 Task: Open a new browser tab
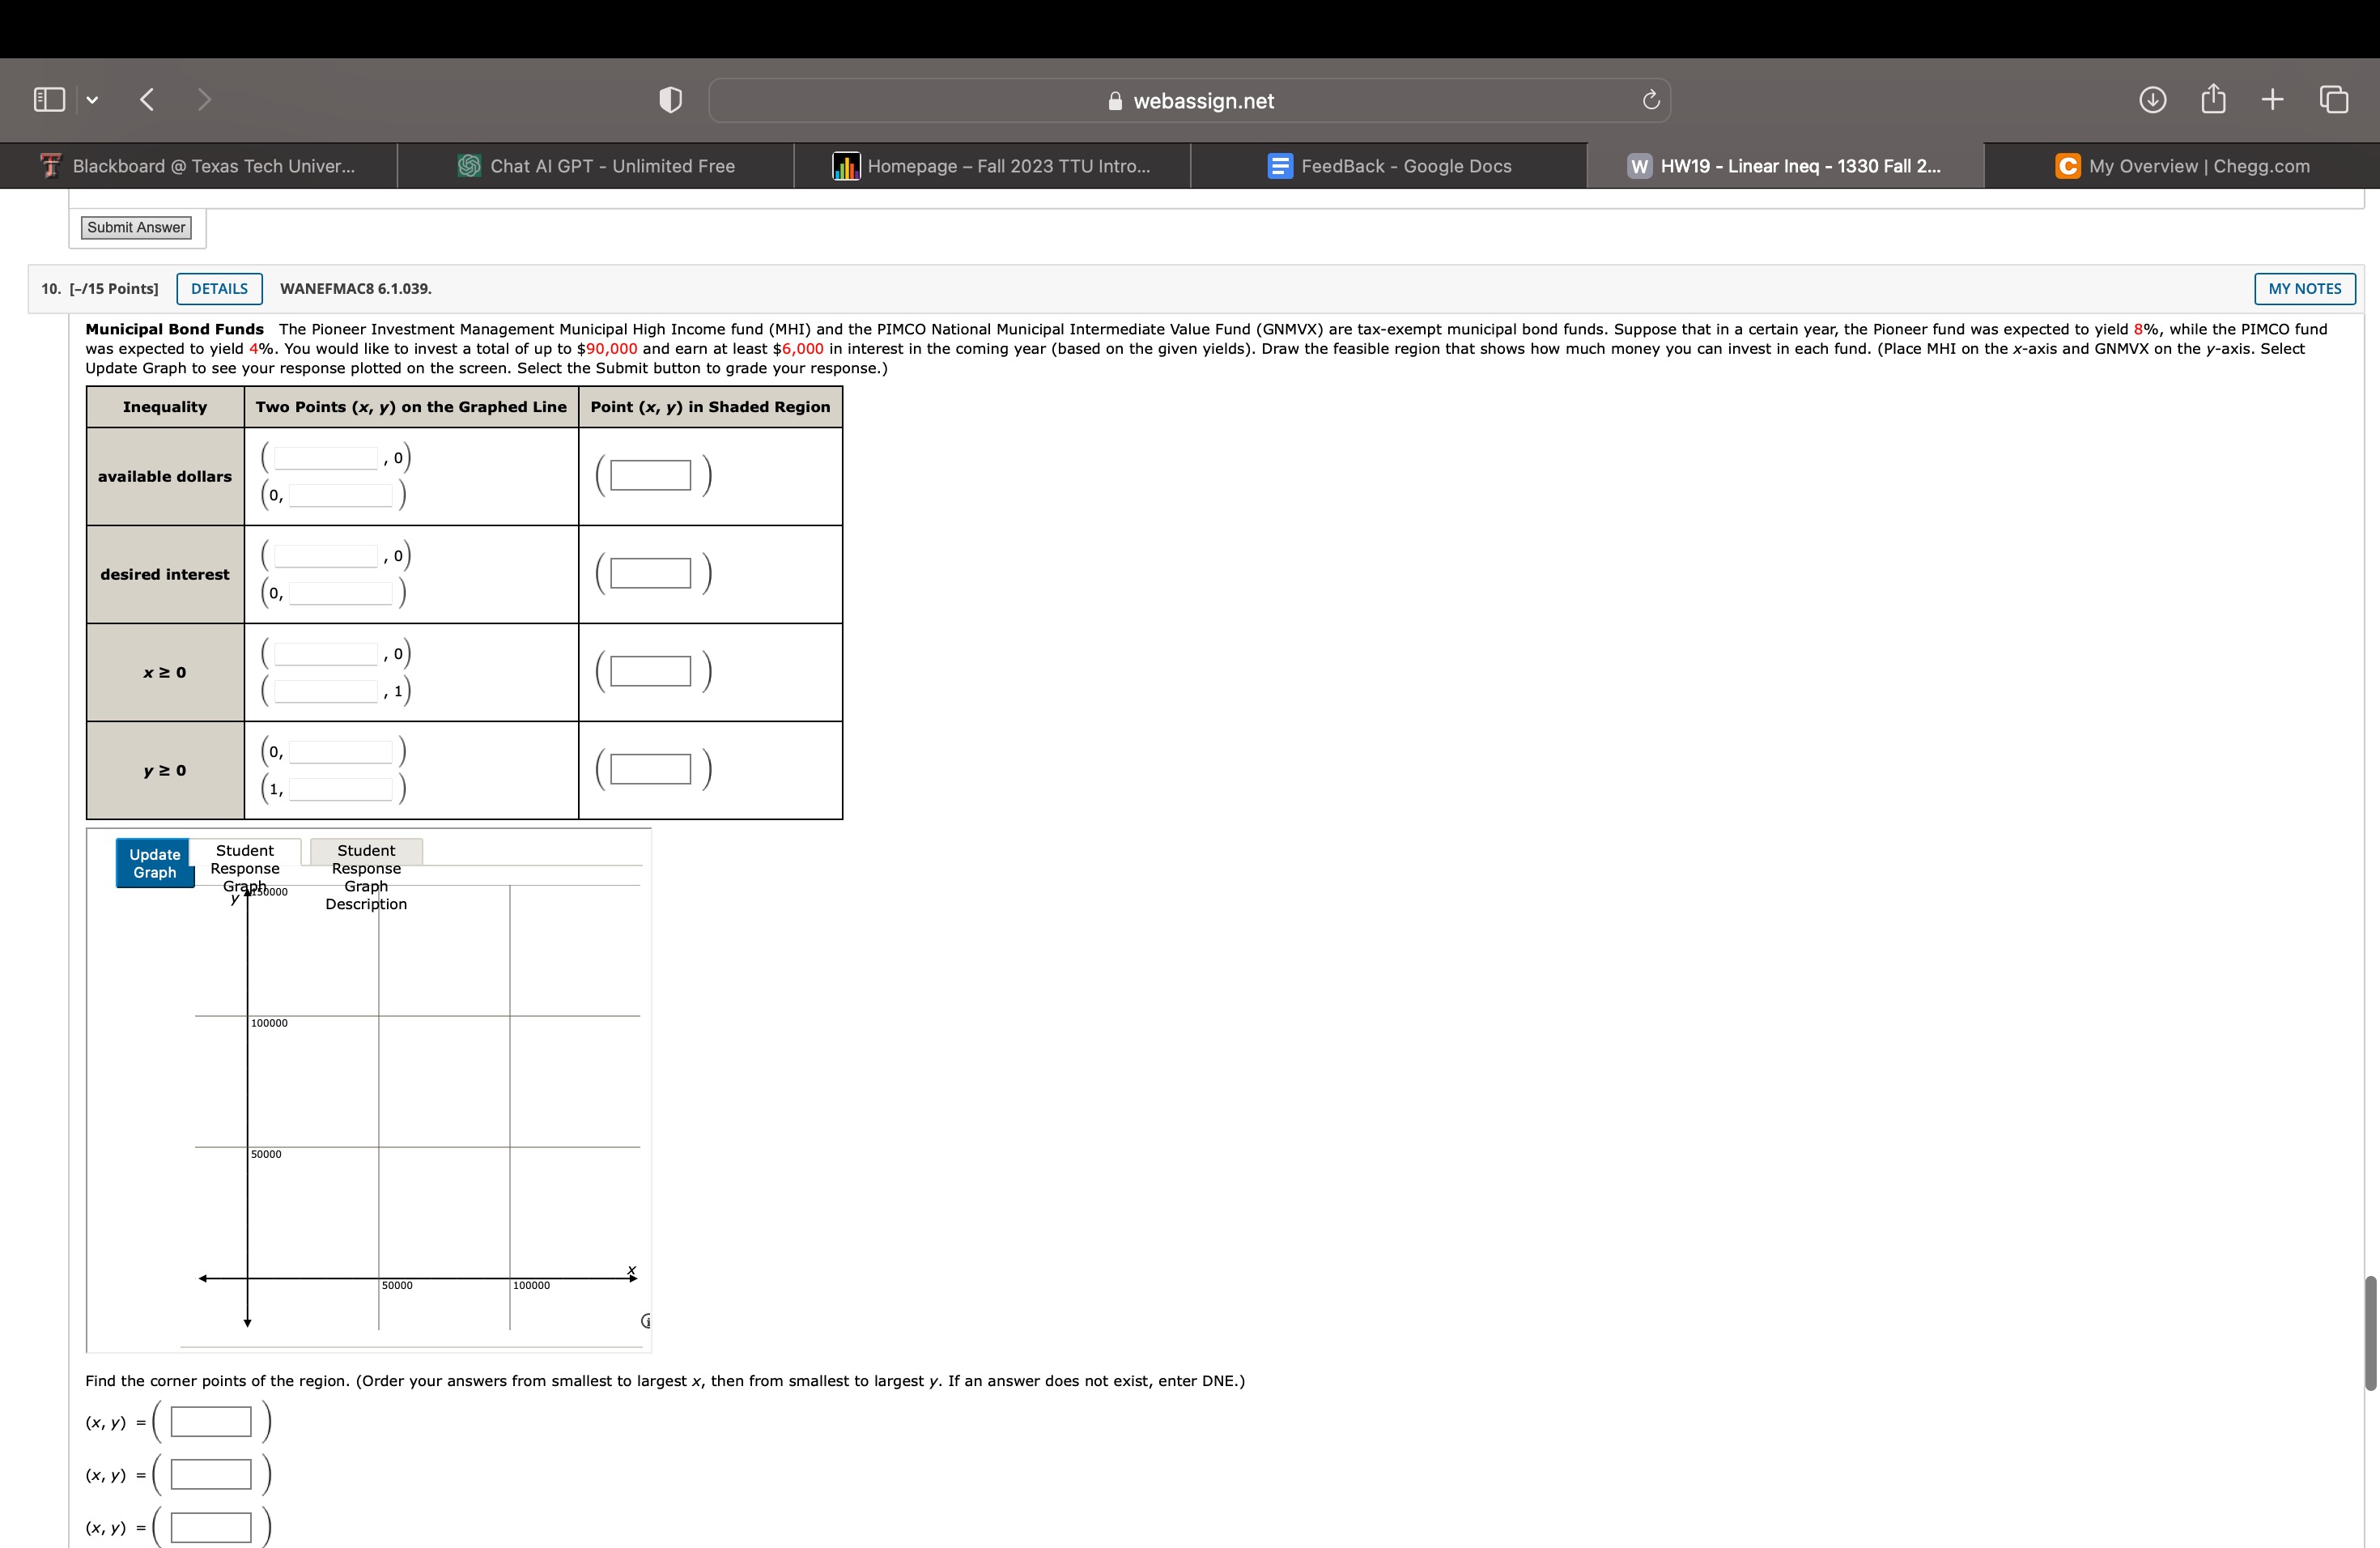pos(2272,99)
